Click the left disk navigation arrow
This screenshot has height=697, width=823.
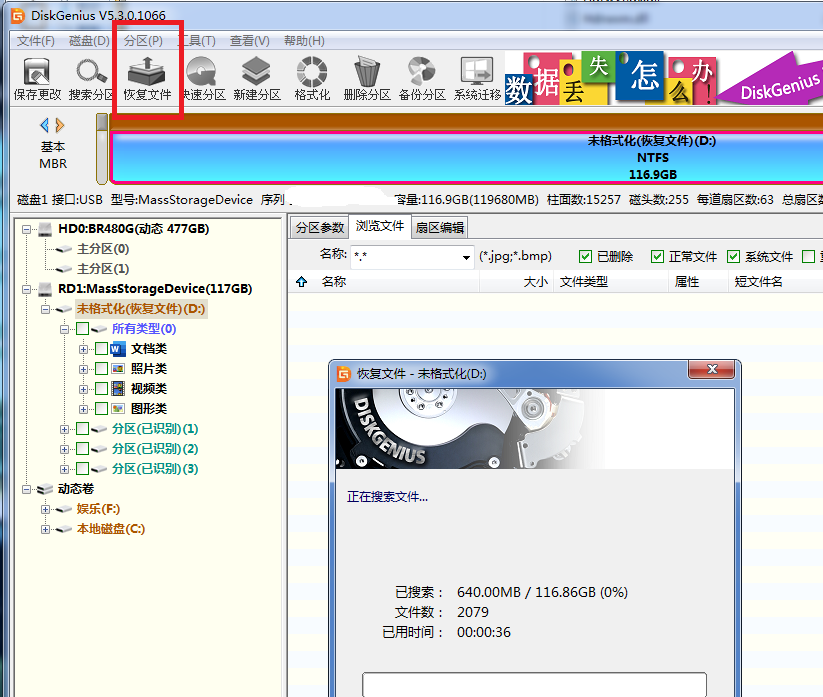tap(45, 125)
